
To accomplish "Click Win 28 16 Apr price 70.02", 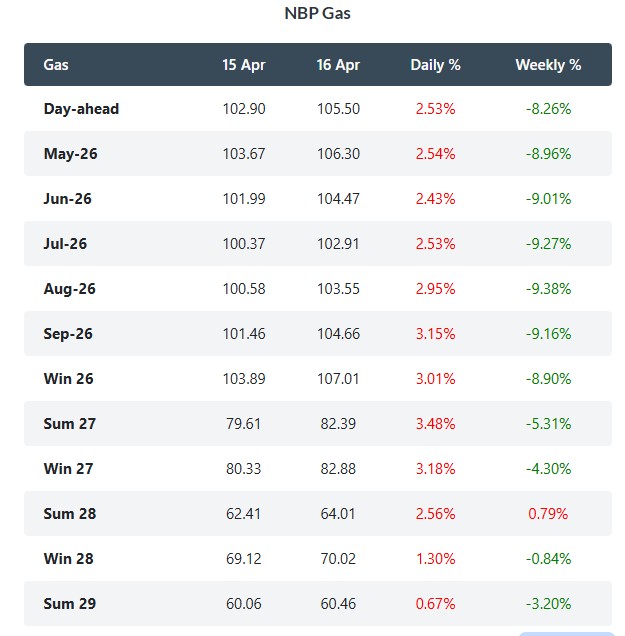I will (x=338, y=559).
